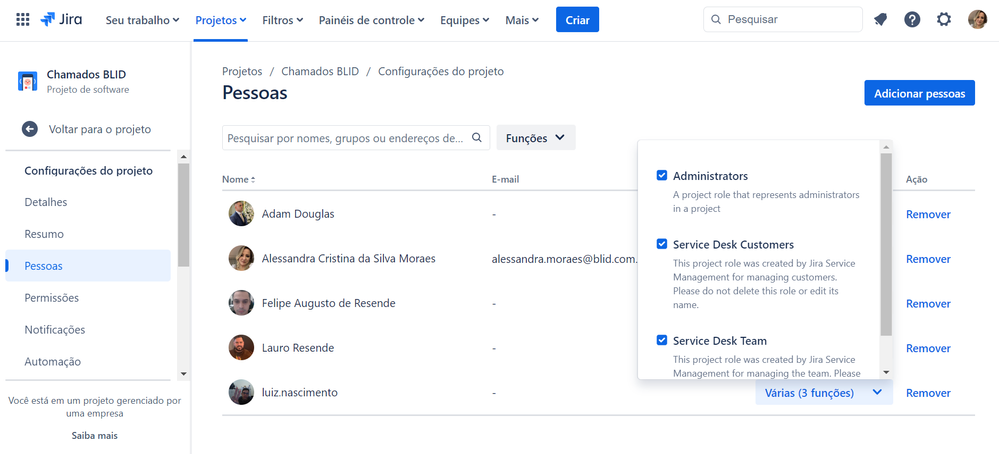The image size is (999, 454).
Task: Expand the Projetos menu
Action: tap(220, 20)
